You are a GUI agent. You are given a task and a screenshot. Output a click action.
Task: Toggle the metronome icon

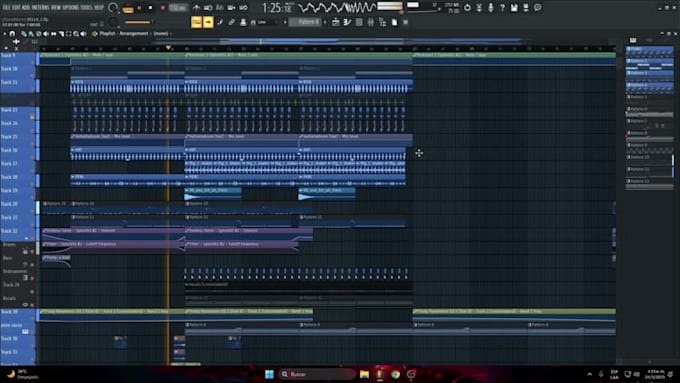click(196, 8)
